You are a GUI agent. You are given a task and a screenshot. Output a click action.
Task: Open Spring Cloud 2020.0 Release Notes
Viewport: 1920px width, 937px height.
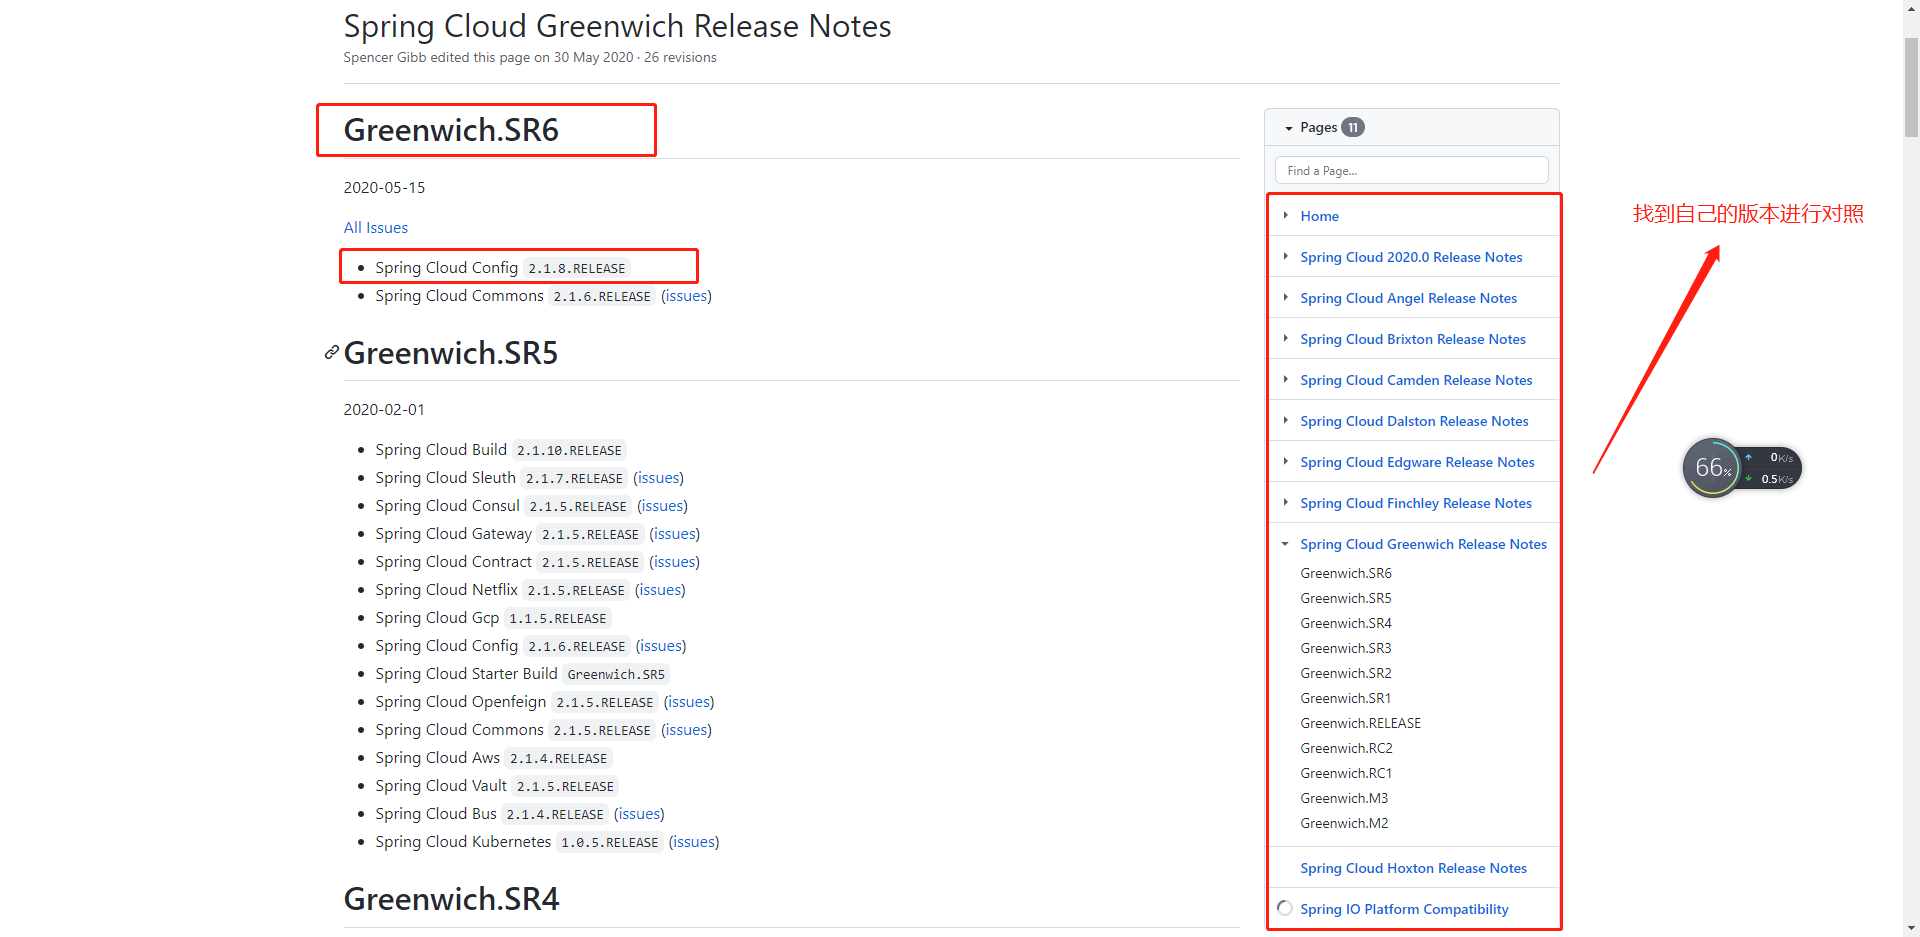(x=1411, y=257)
